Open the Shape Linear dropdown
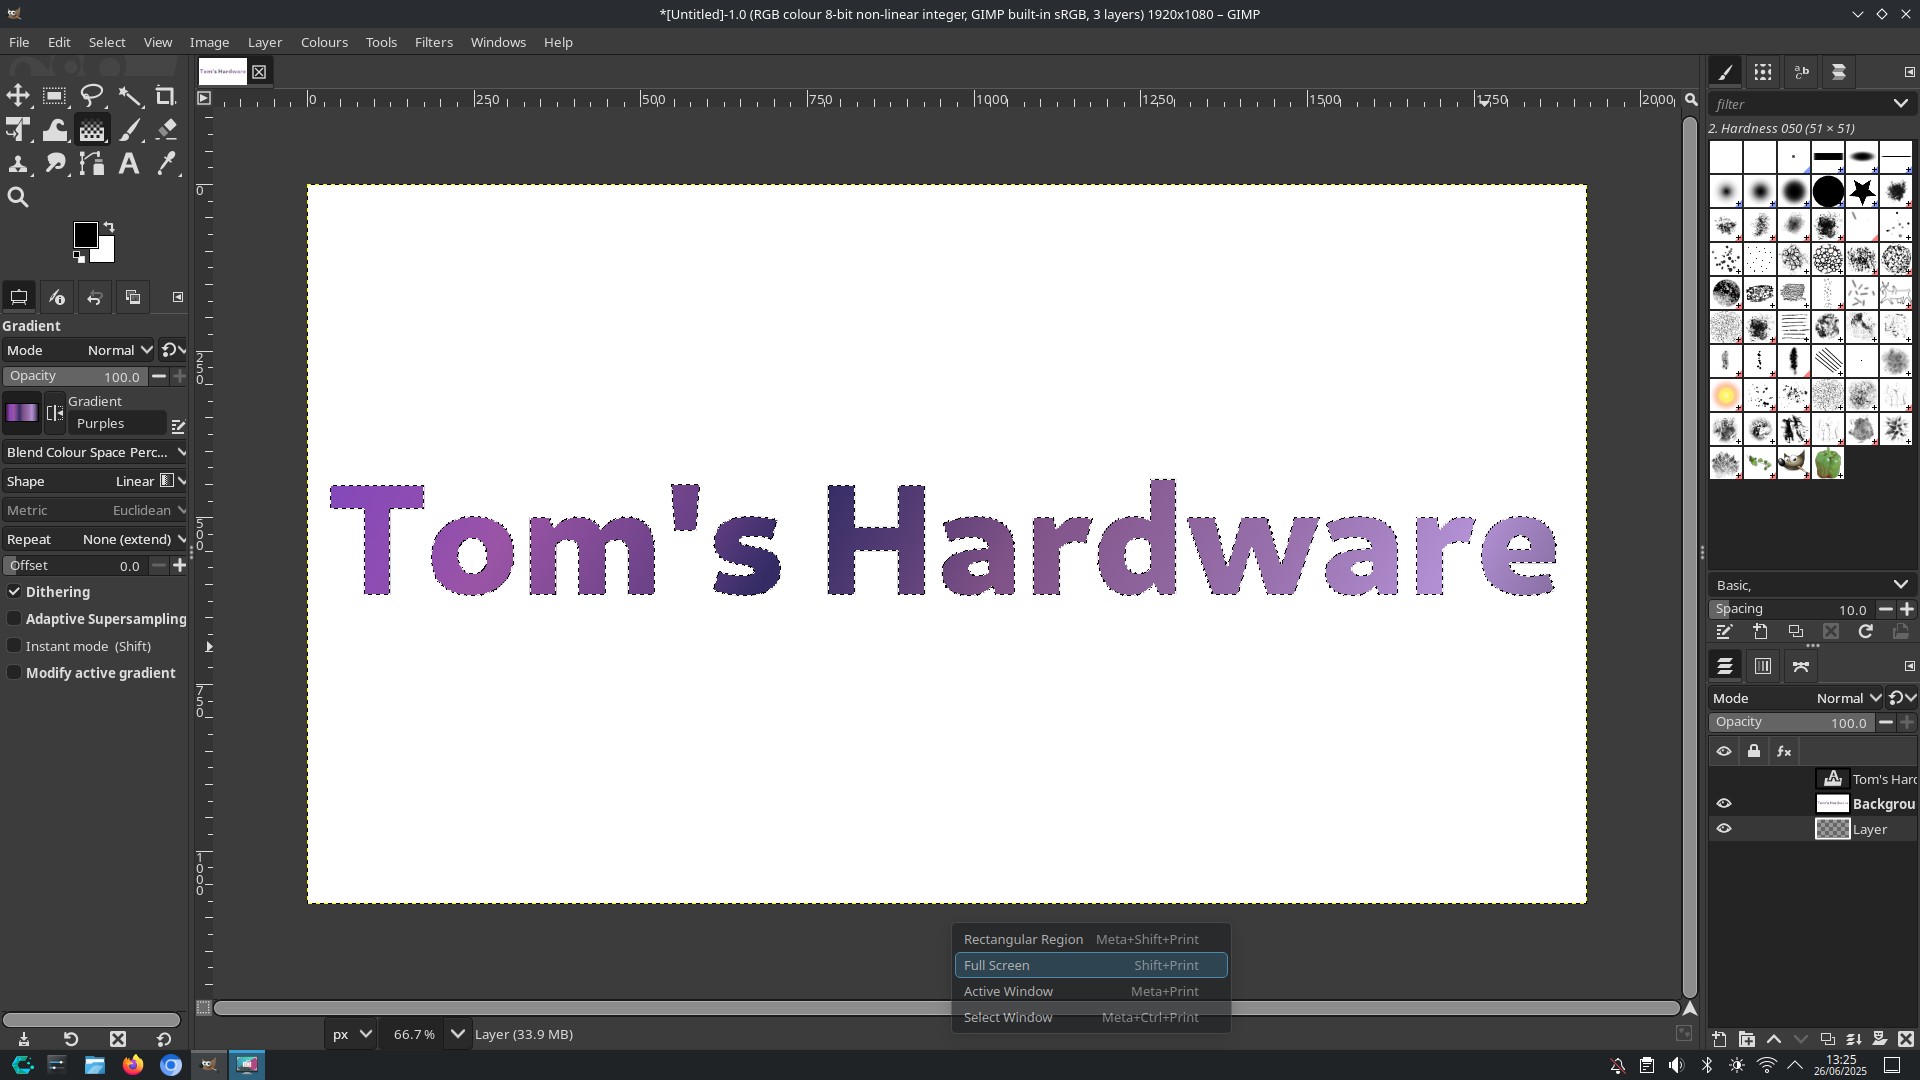The image size is (1920, 1080). tap(95, 481)
